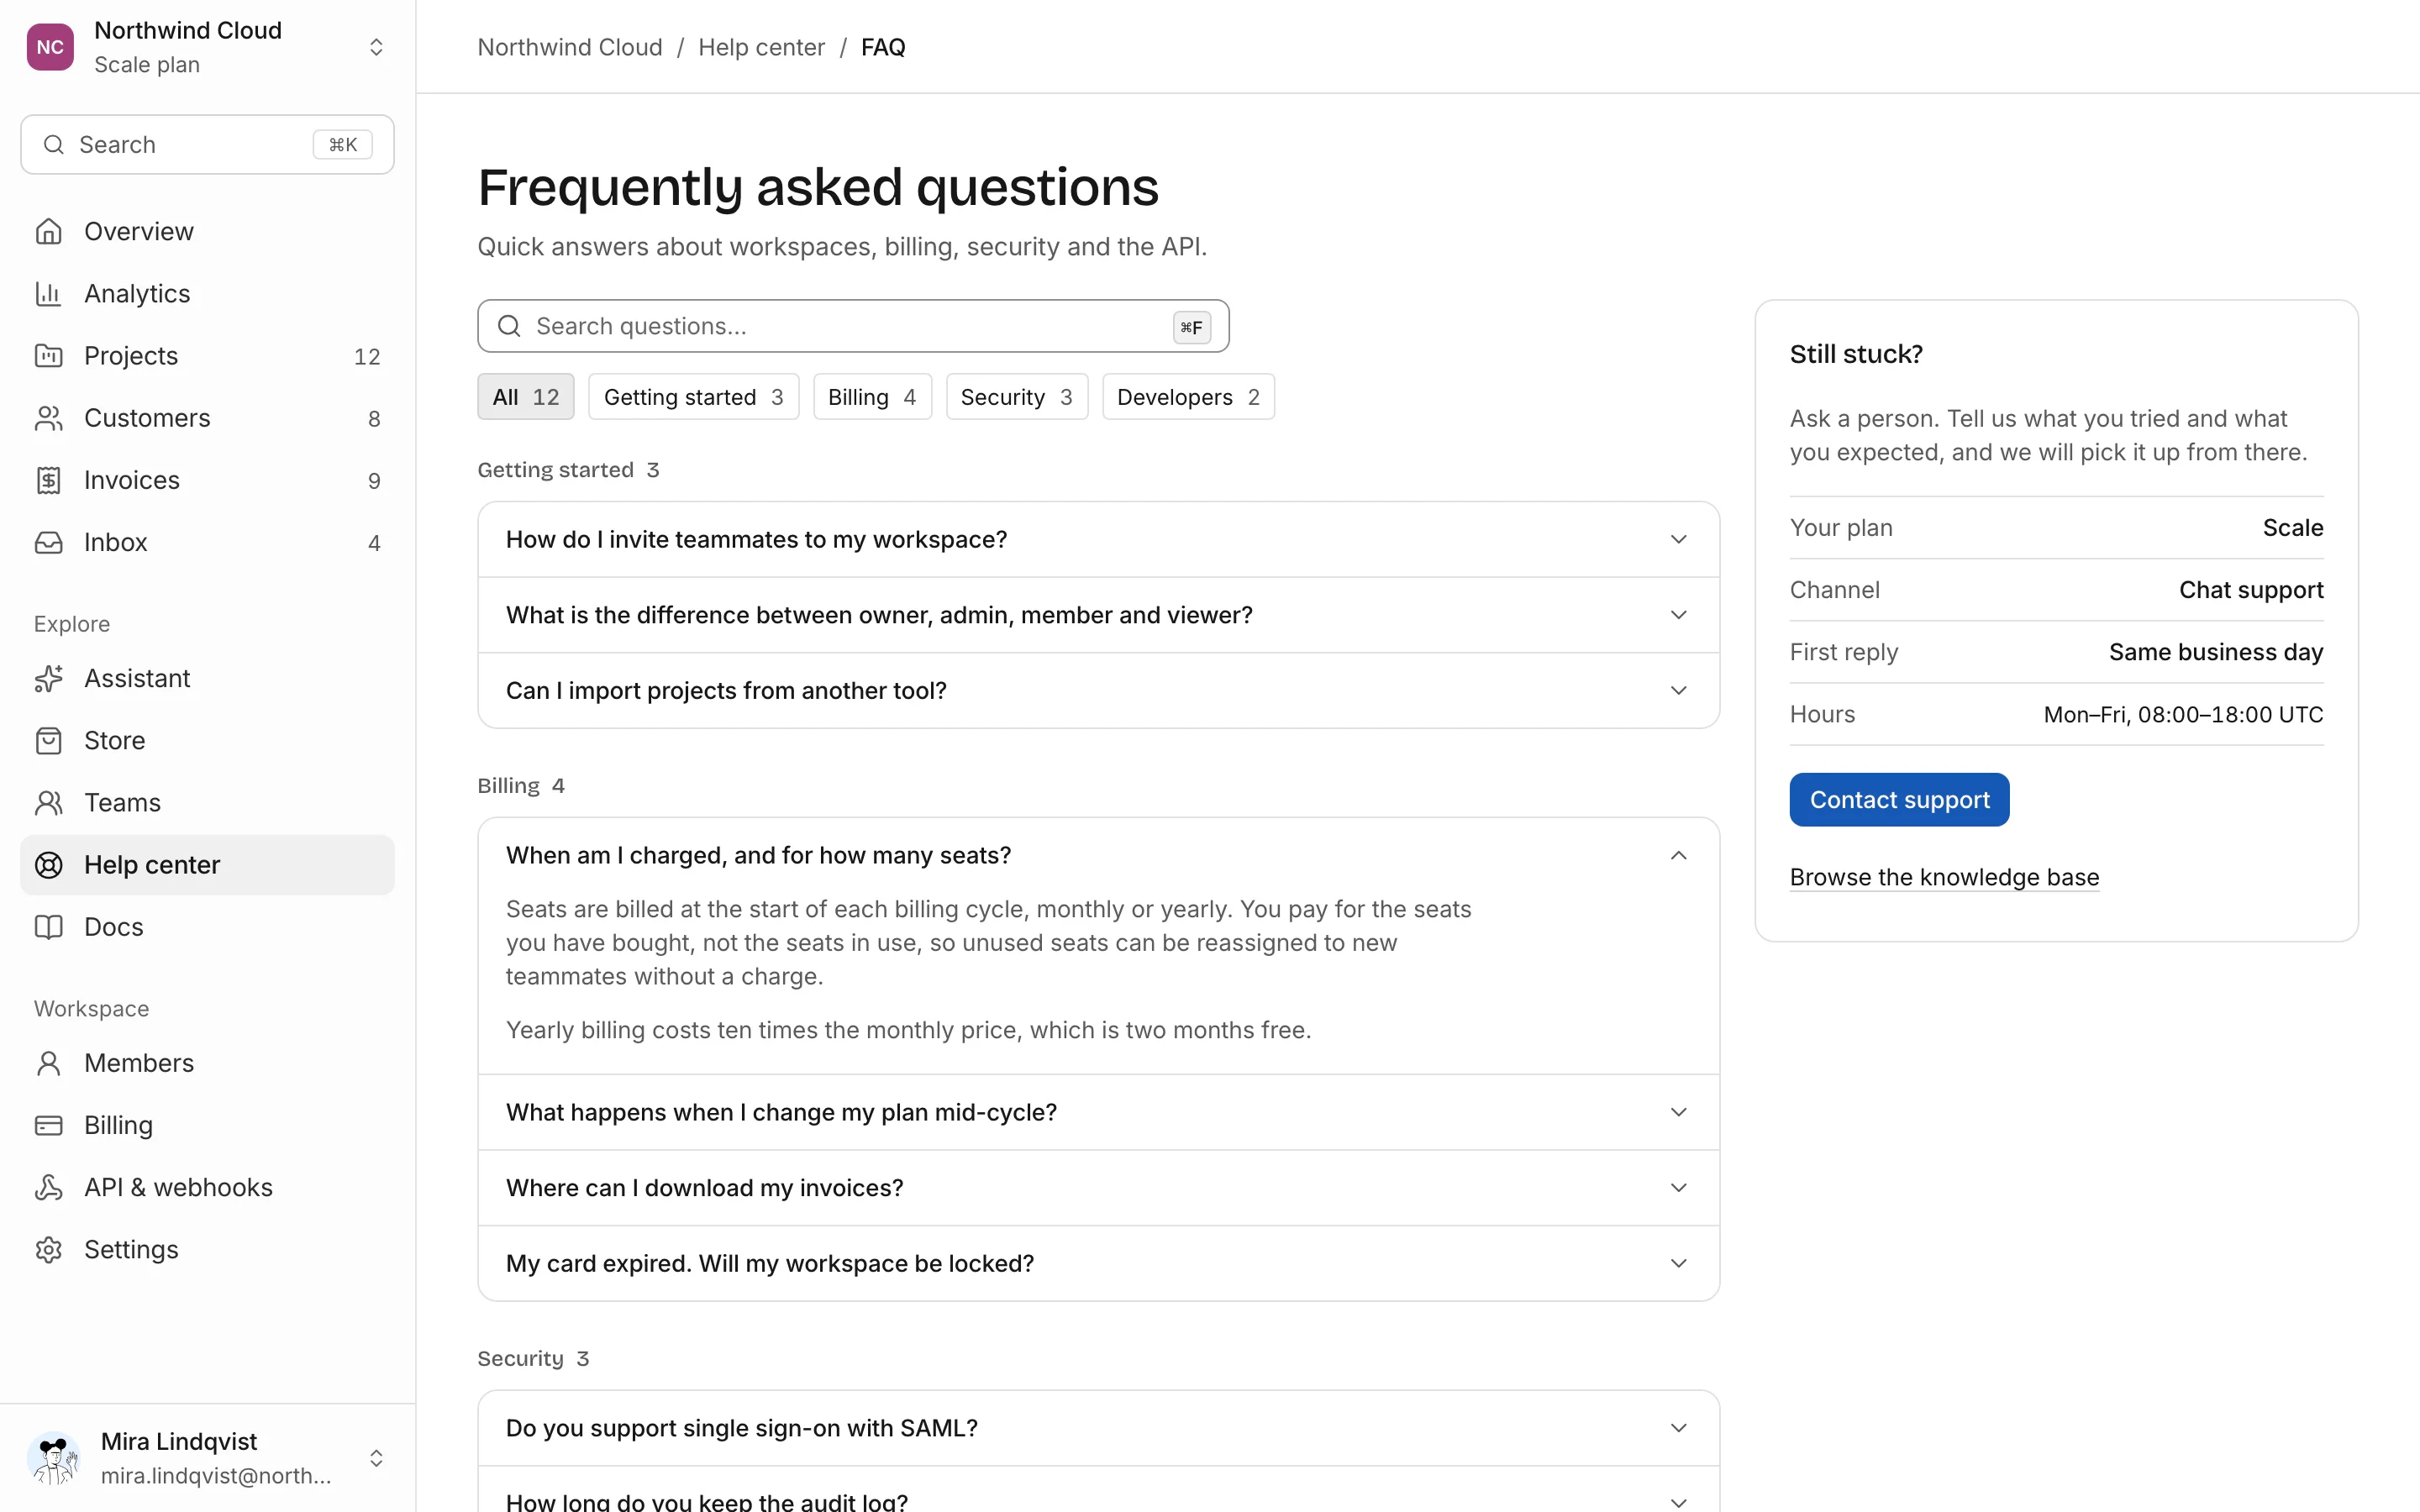Filter questions by Security category
2420x1512 pixels.
[1016, 397]
